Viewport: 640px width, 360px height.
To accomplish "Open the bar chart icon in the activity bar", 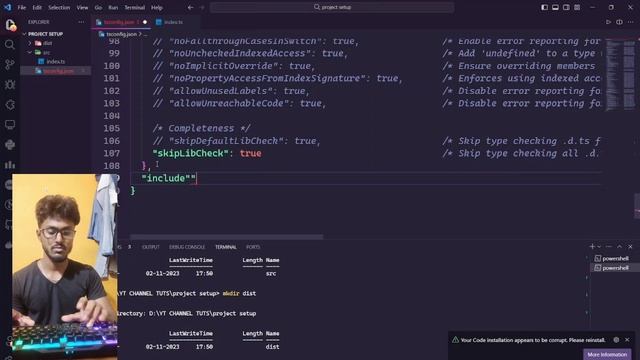I will coord(10,164).
